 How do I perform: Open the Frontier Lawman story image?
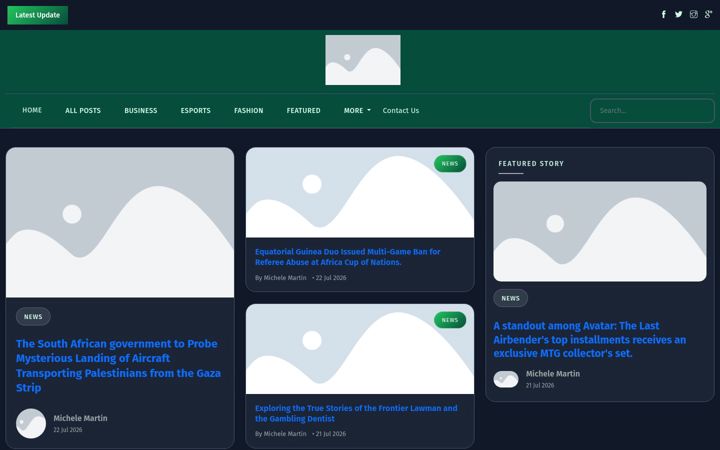360,349
